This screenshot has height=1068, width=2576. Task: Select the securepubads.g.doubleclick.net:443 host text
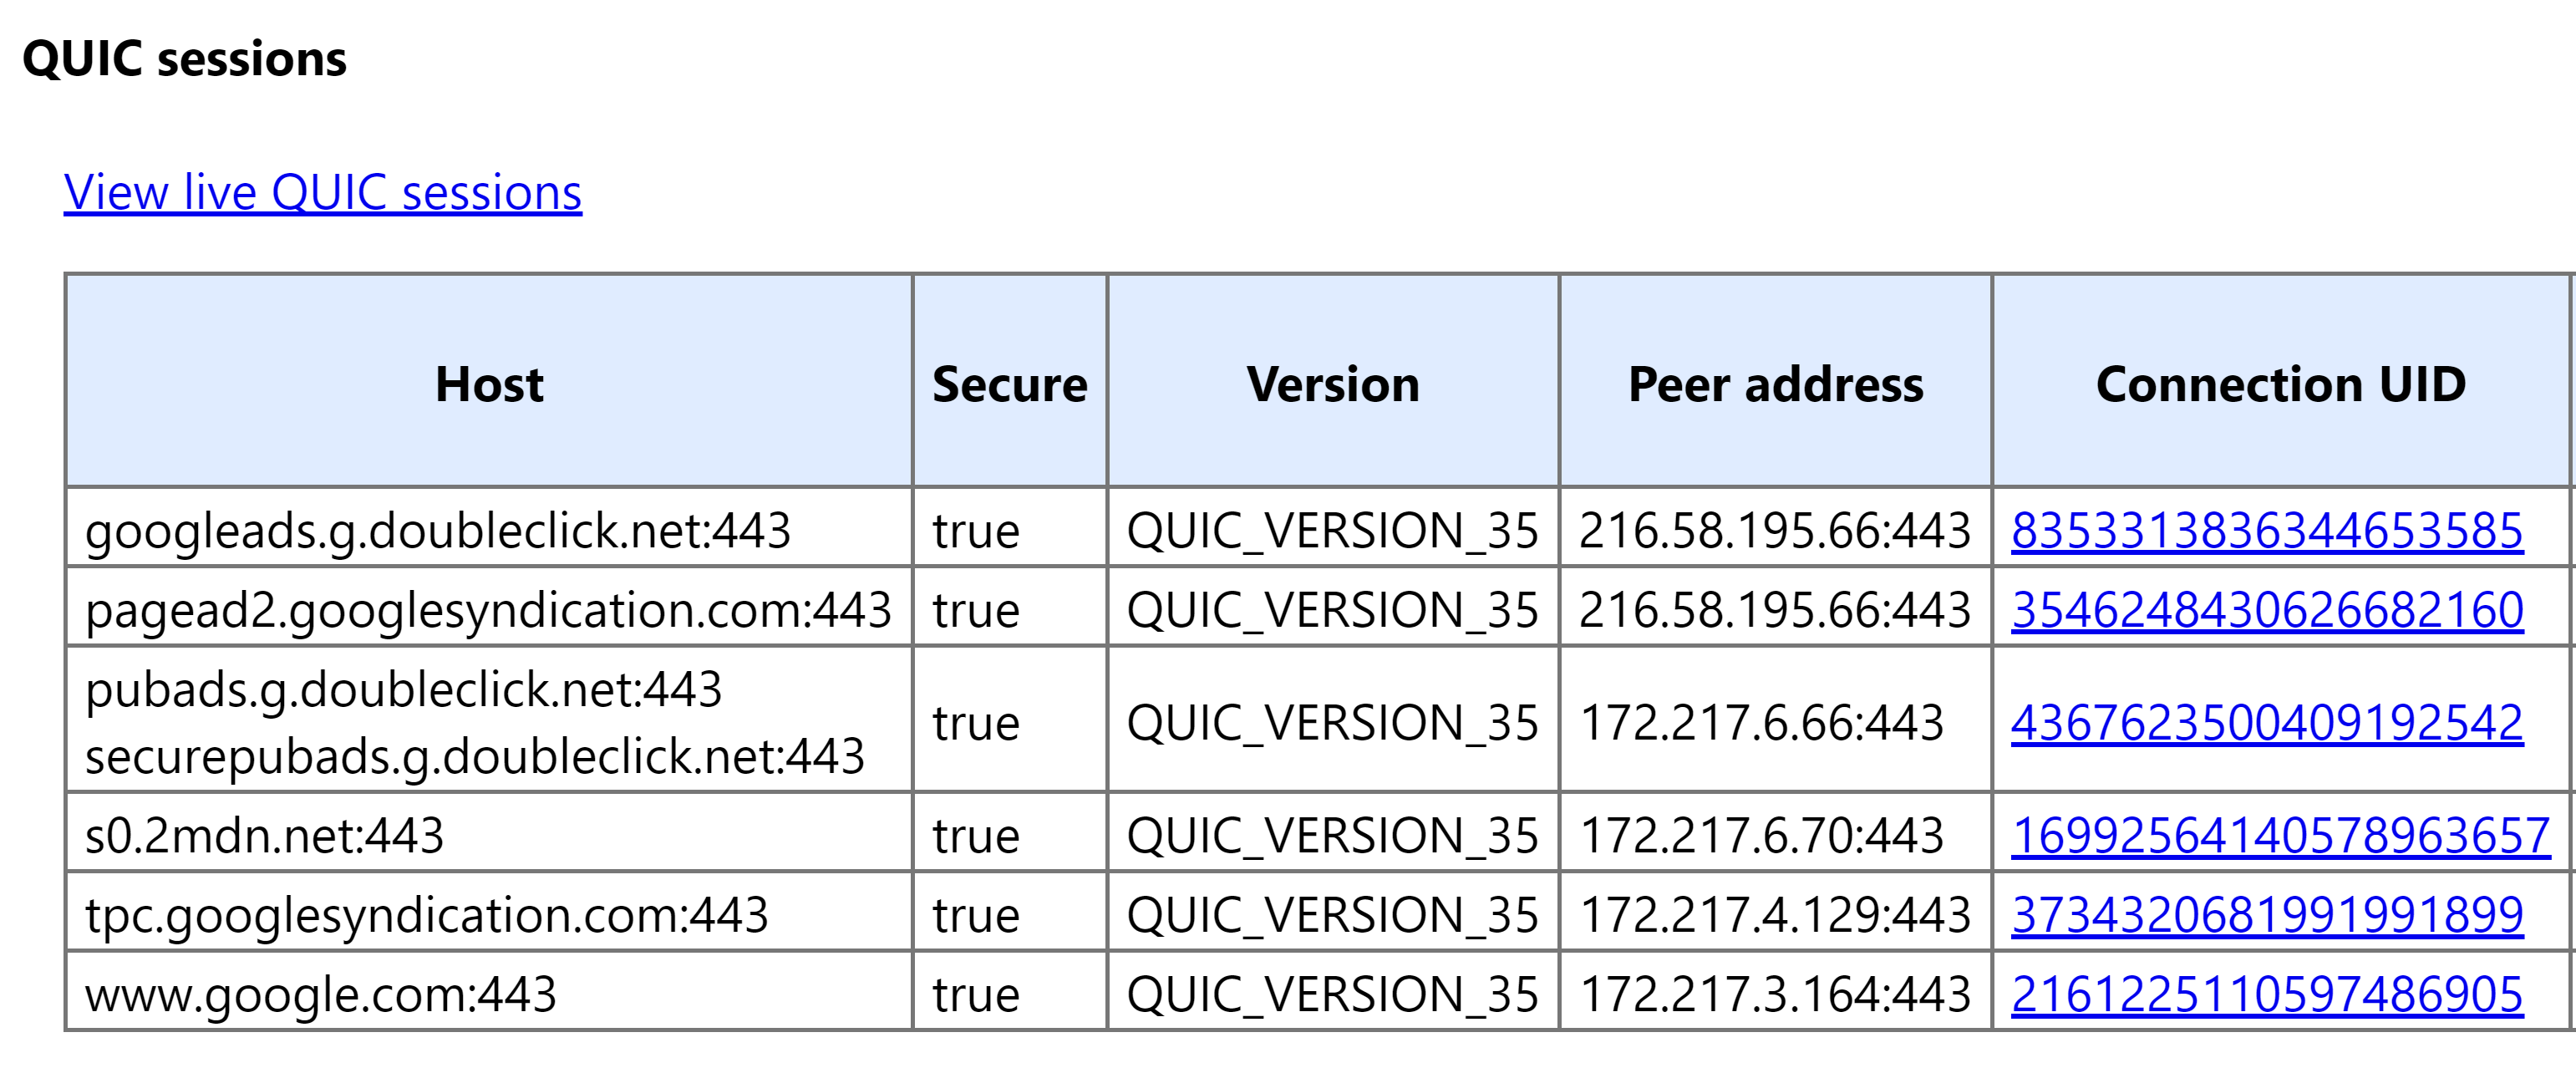[475, 756]
